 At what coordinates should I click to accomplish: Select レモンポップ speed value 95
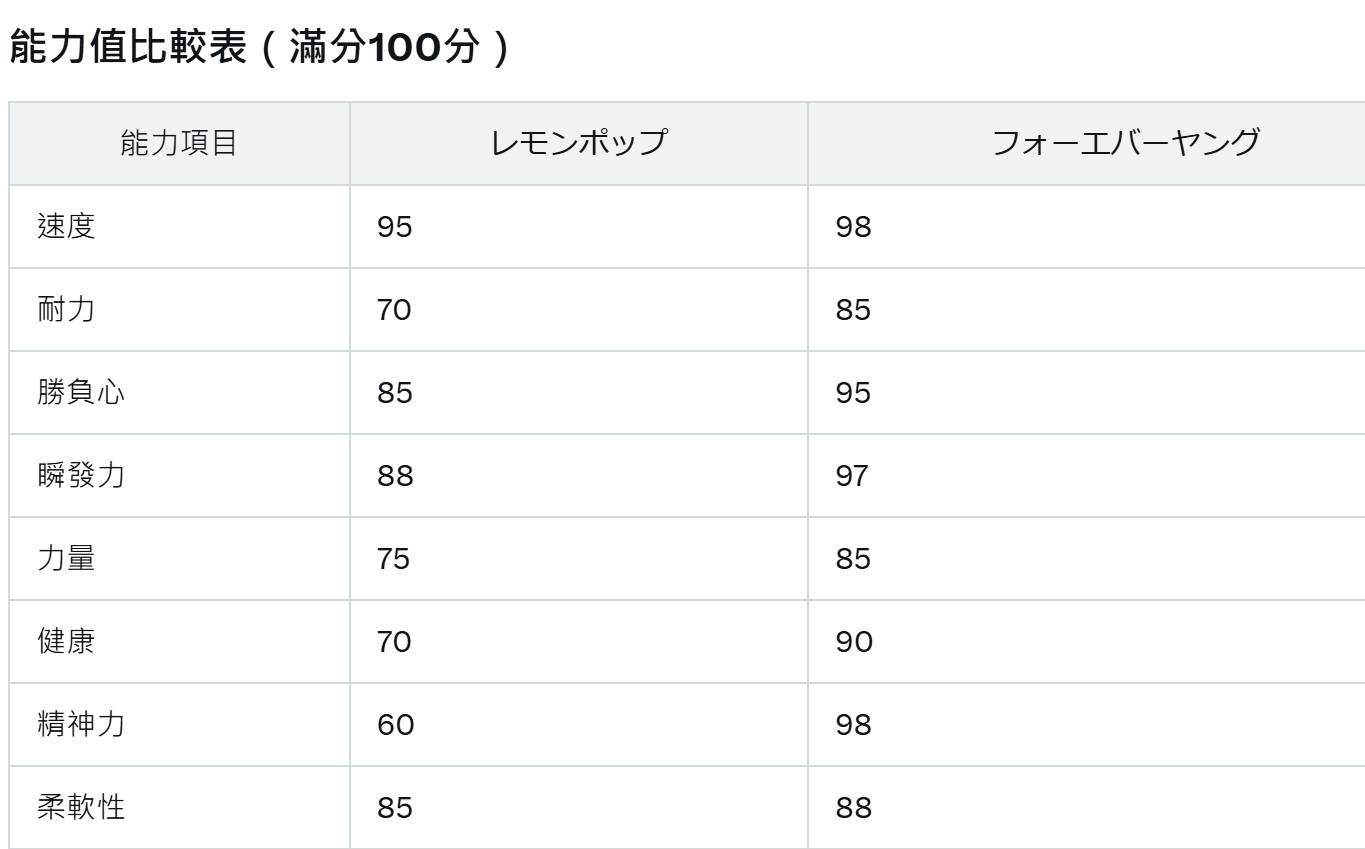click(x=395, y=227)
